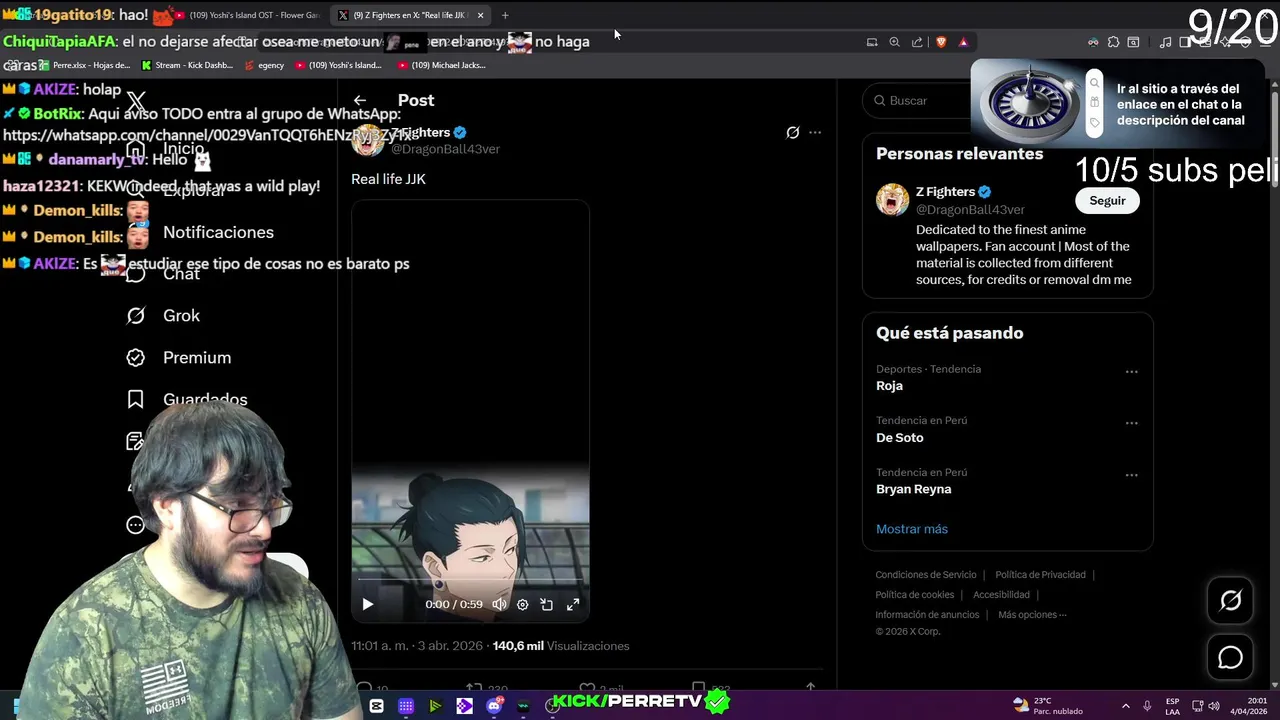Open Política de Privacidad link
The width and height of the screenshot is (1280, 720).
click(1040, 575)
